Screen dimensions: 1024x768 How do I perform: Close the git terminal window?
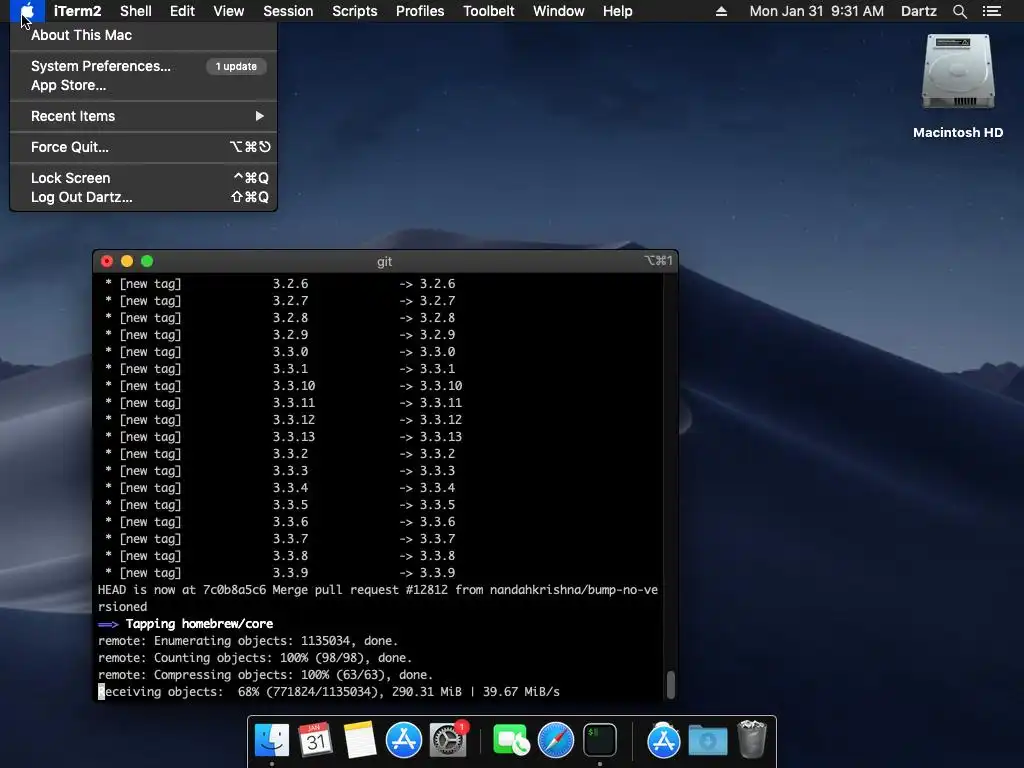click(x=107, y=261)
